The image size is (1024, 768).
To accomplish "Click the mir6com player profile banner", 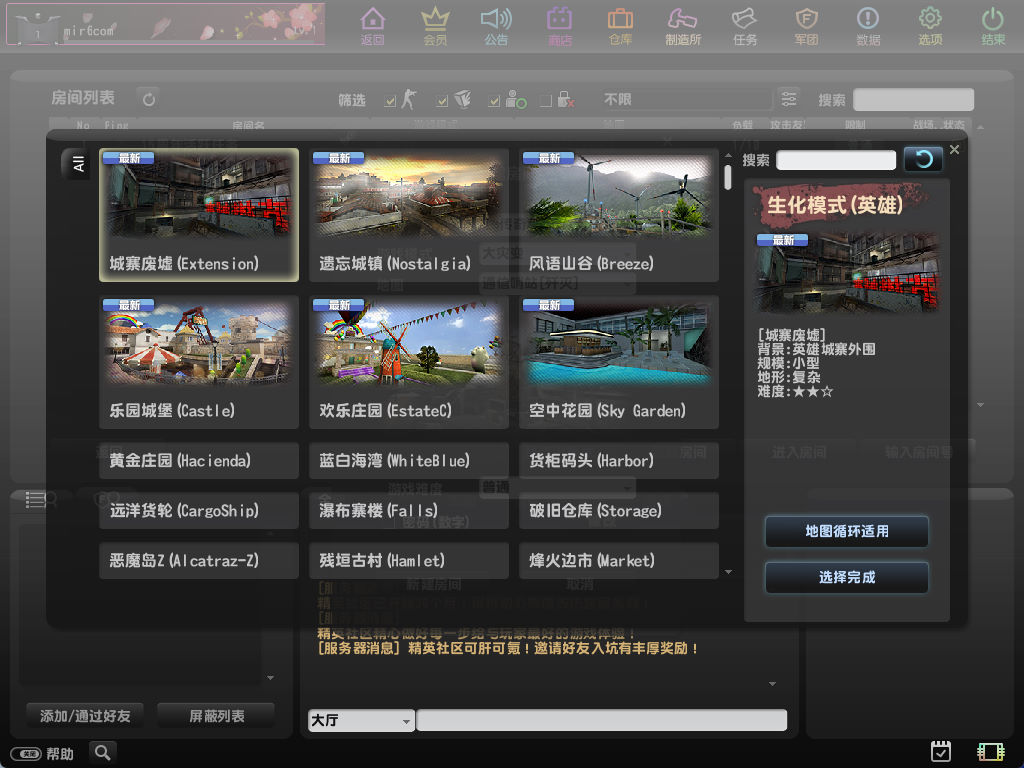I will (165, 25).
